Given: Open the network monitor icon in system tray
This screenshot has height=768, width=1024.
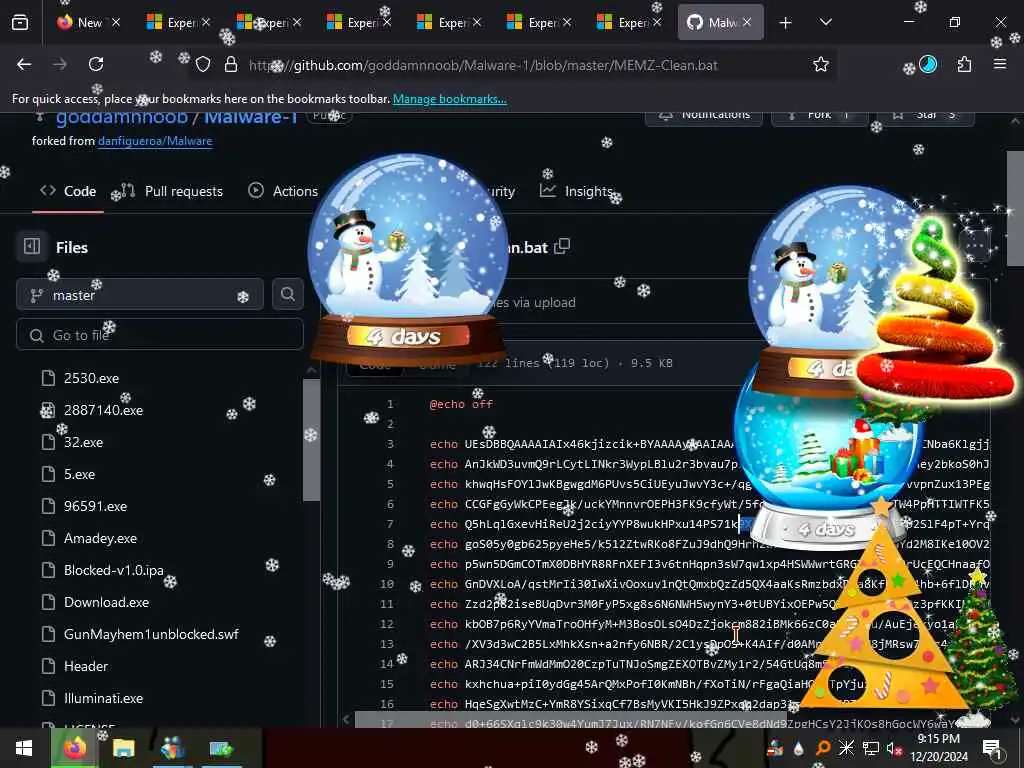Looking at the screenshot, I should pyautogui.click(x=870, y=748).
